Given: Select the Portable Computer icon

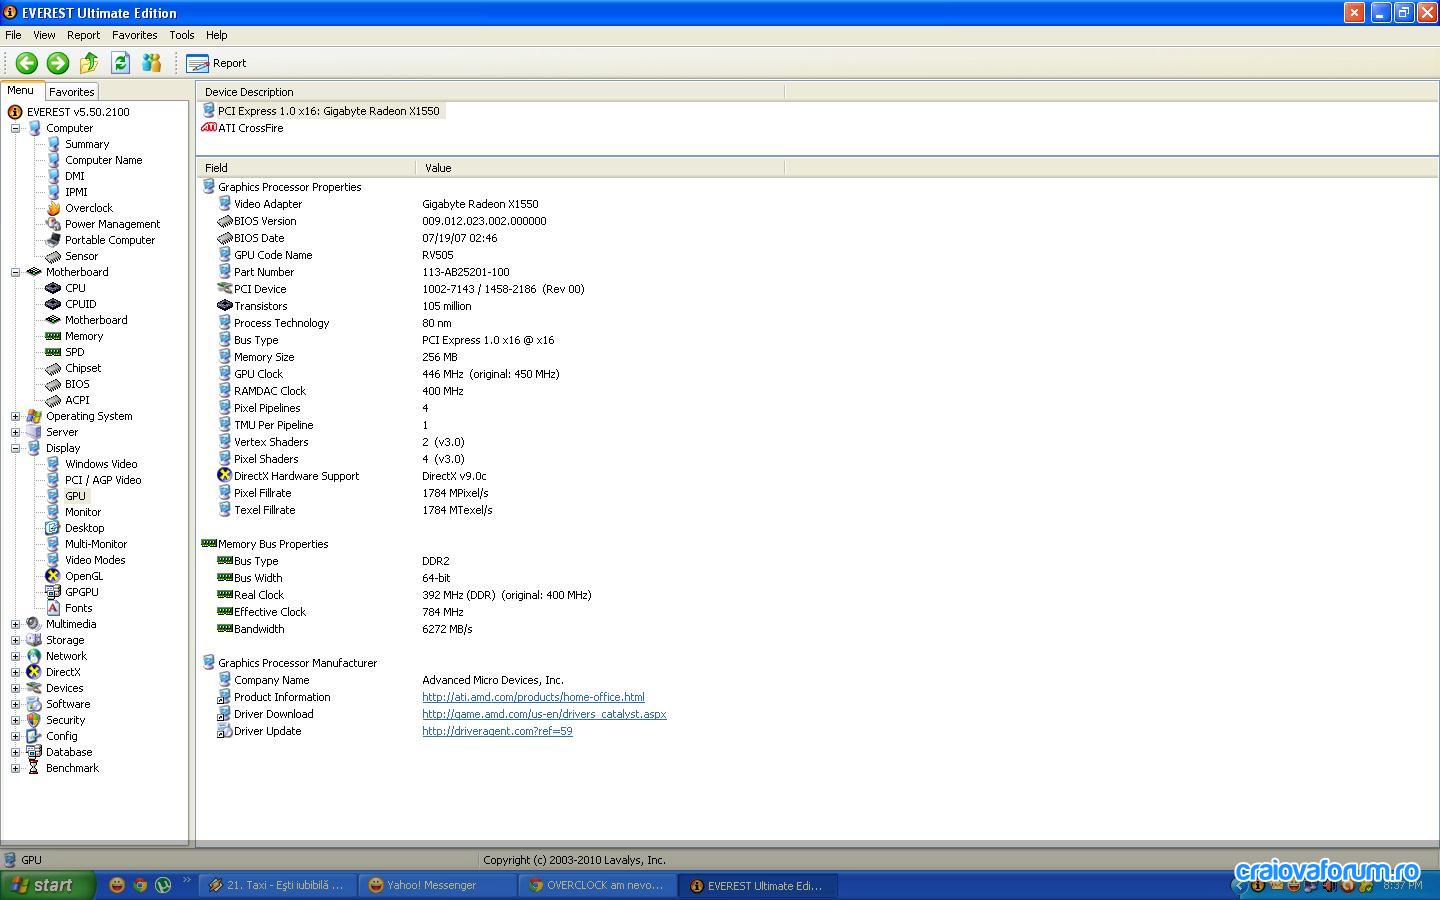Looking at the screenshot, I should [53, 240].
